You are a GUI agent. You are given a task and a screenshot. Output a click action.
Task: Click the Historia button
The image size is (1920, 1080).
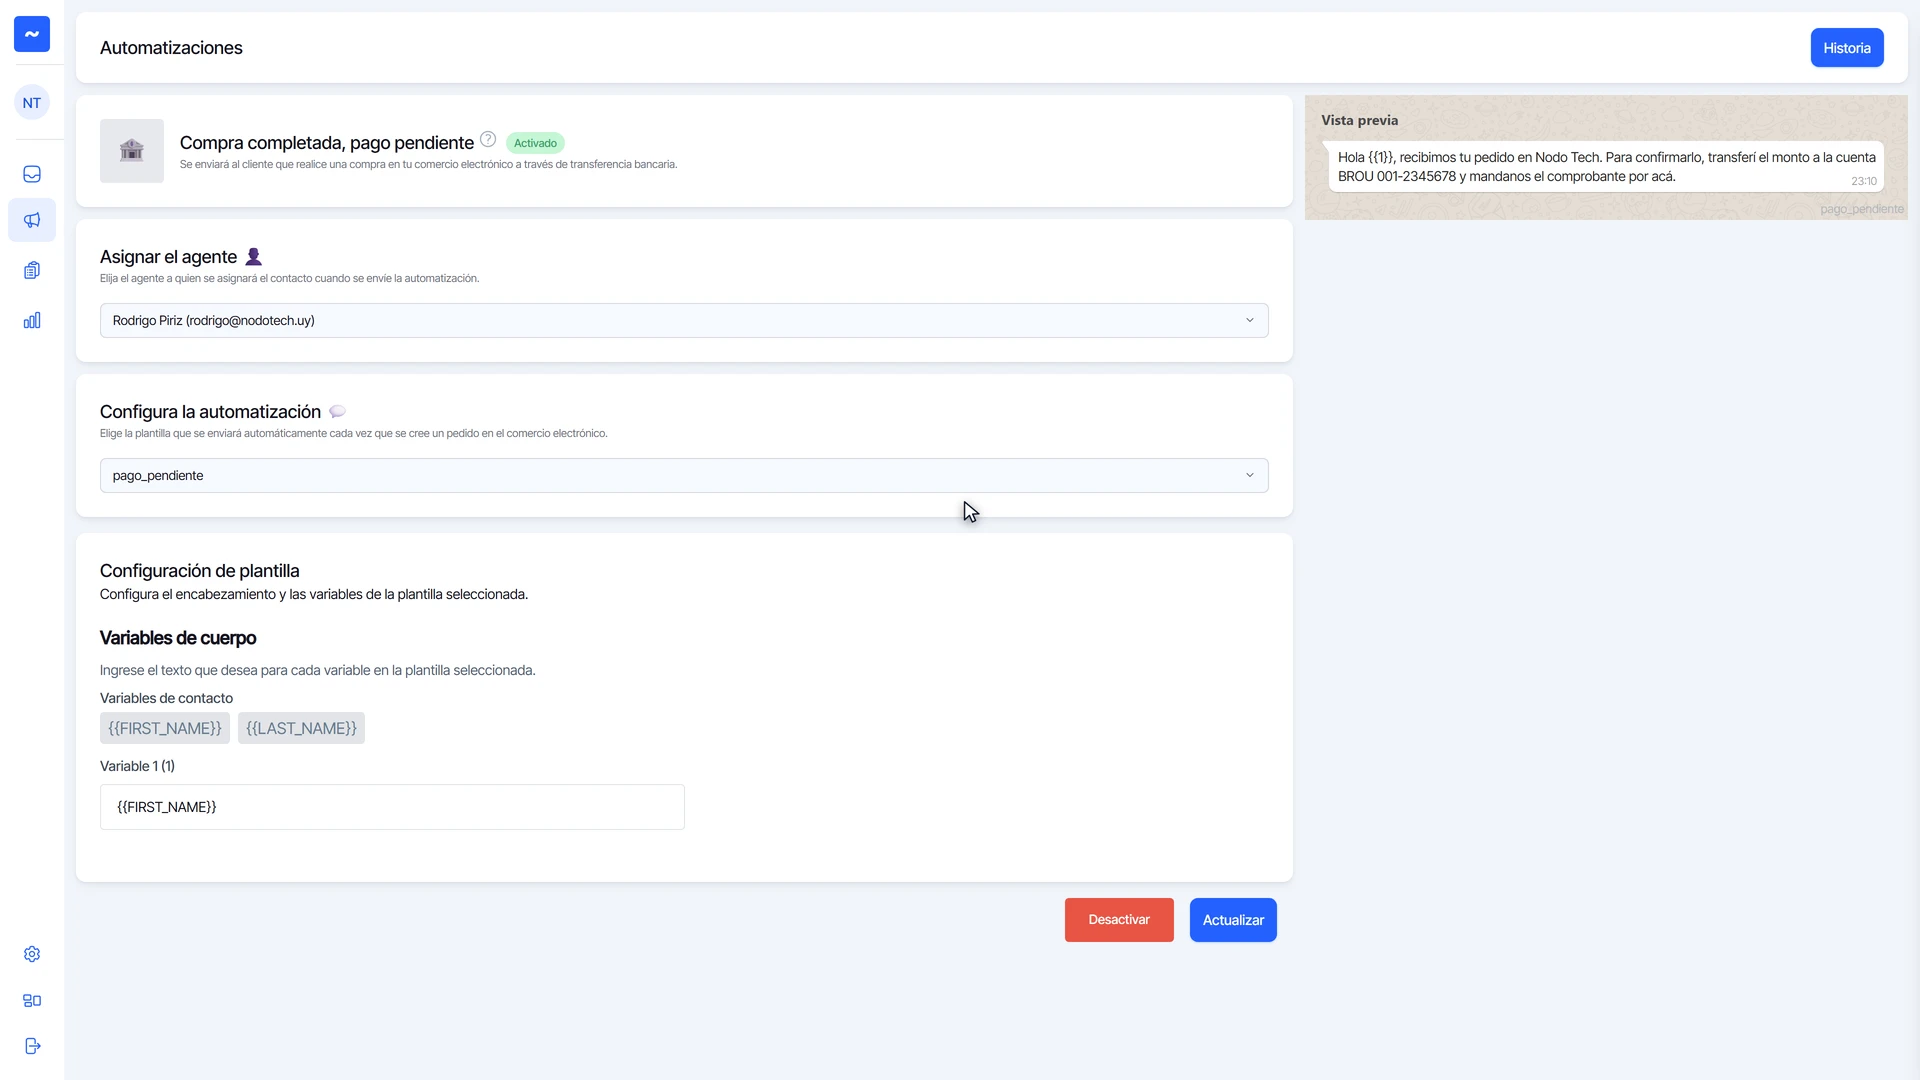point(1847,48)
